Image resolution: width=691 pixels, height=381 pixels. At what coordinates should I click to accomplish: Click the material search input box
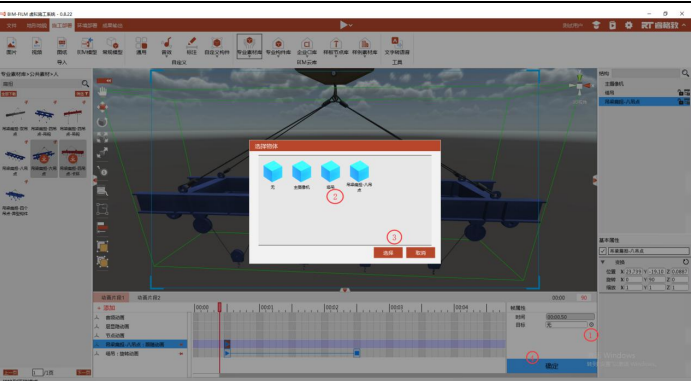pyautogui.click(x=41, y=83)
